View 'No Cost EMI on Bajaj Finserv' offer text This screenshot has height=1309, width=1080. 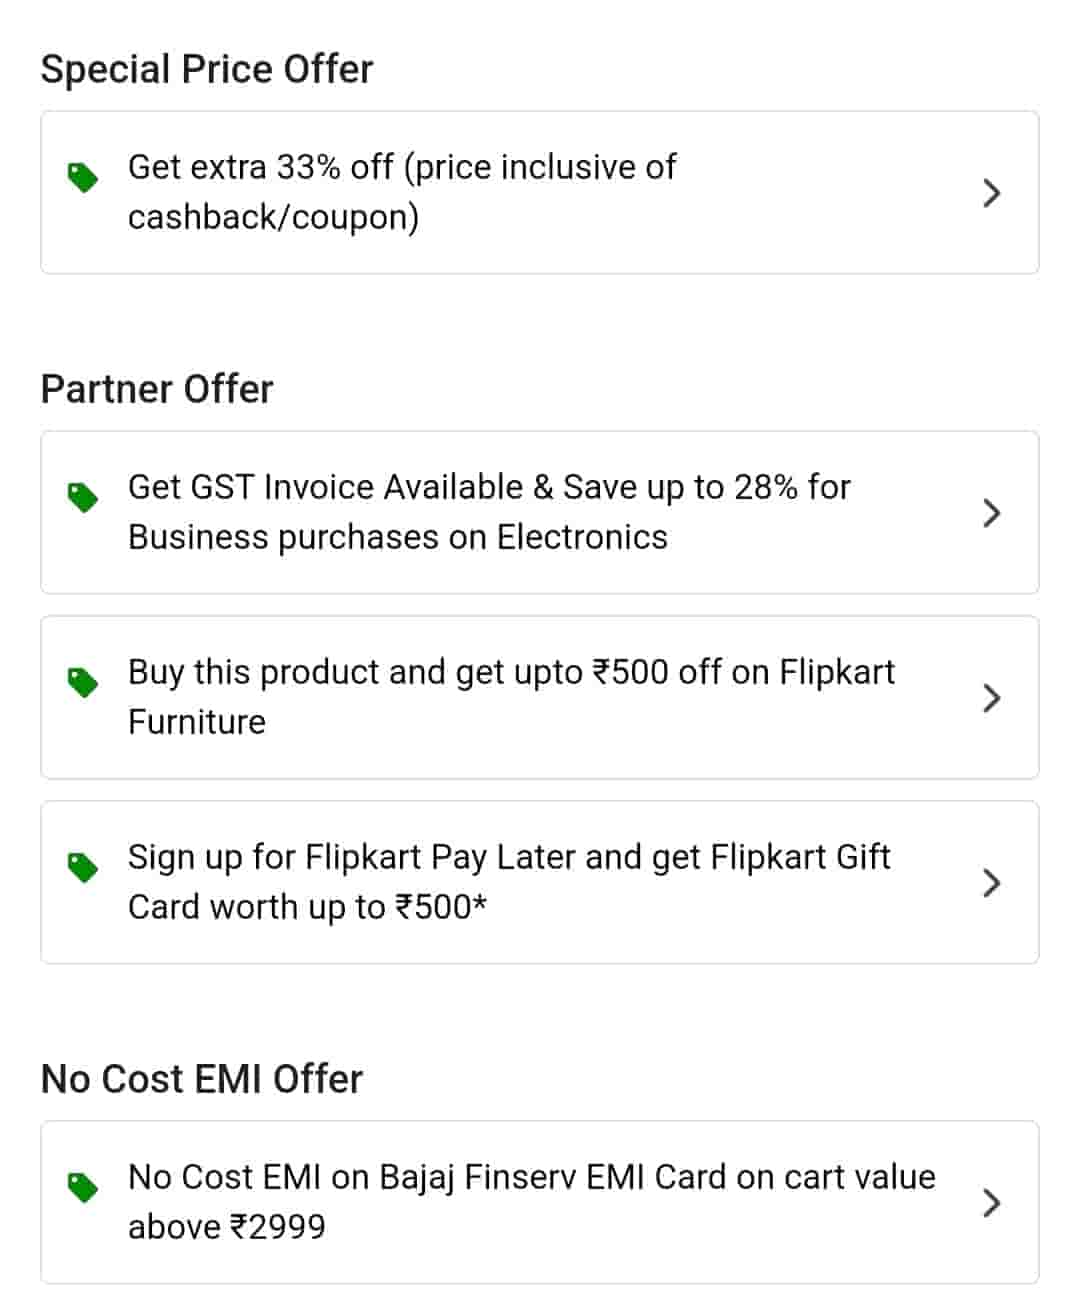click(x=531, y=1177)
